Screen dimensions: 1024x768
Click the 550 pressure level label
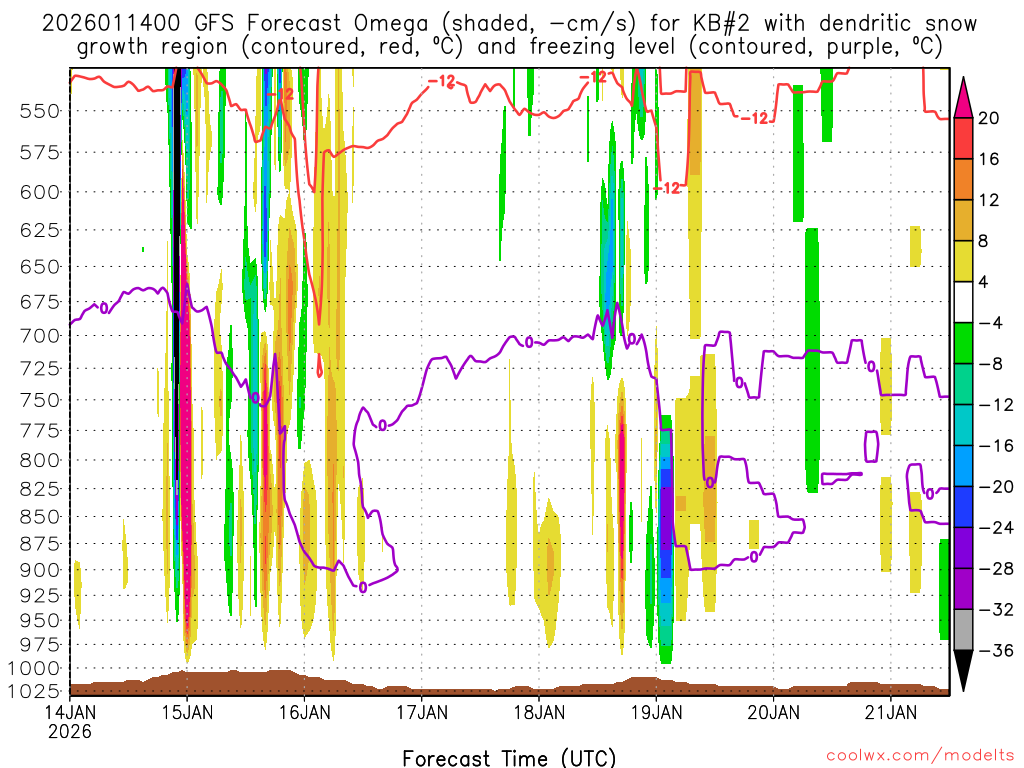click(40, 111)
